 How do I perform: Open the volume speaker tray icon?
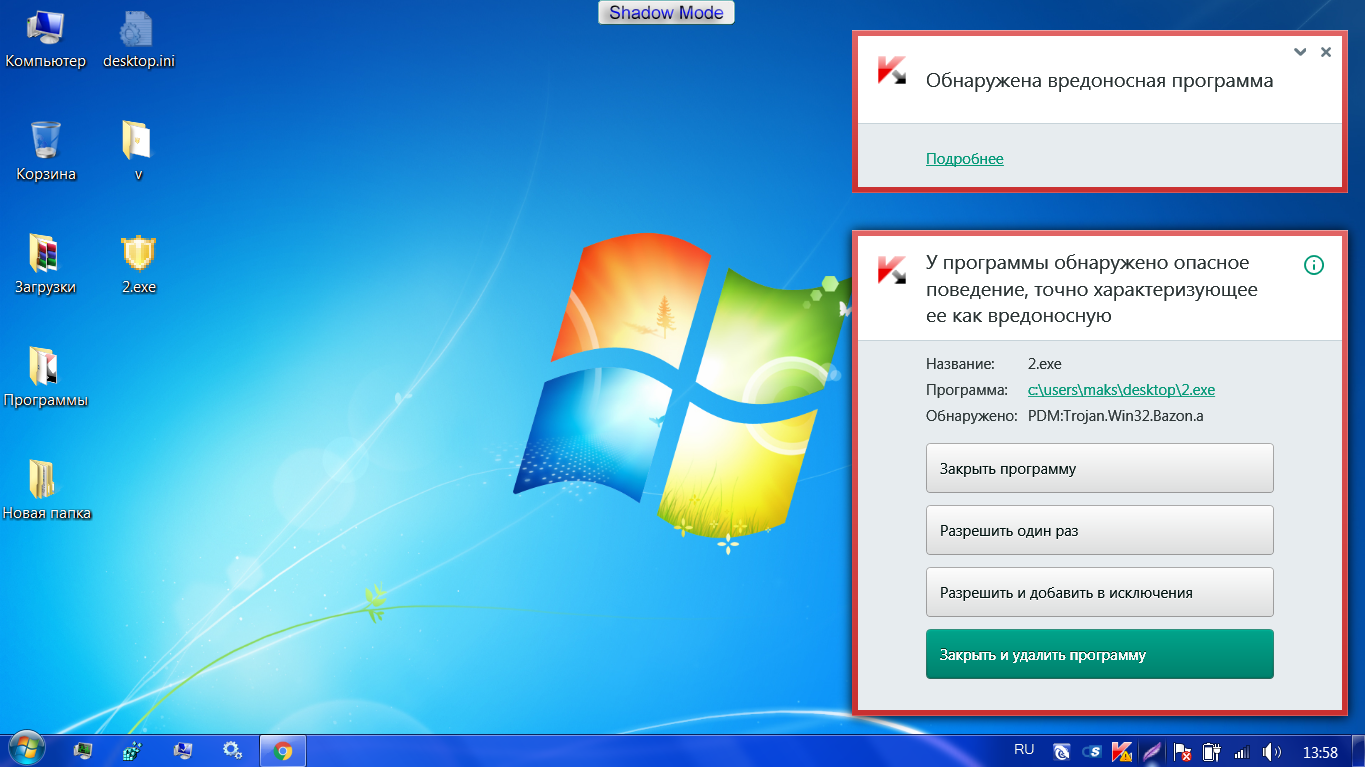(x=1272, y=751)
